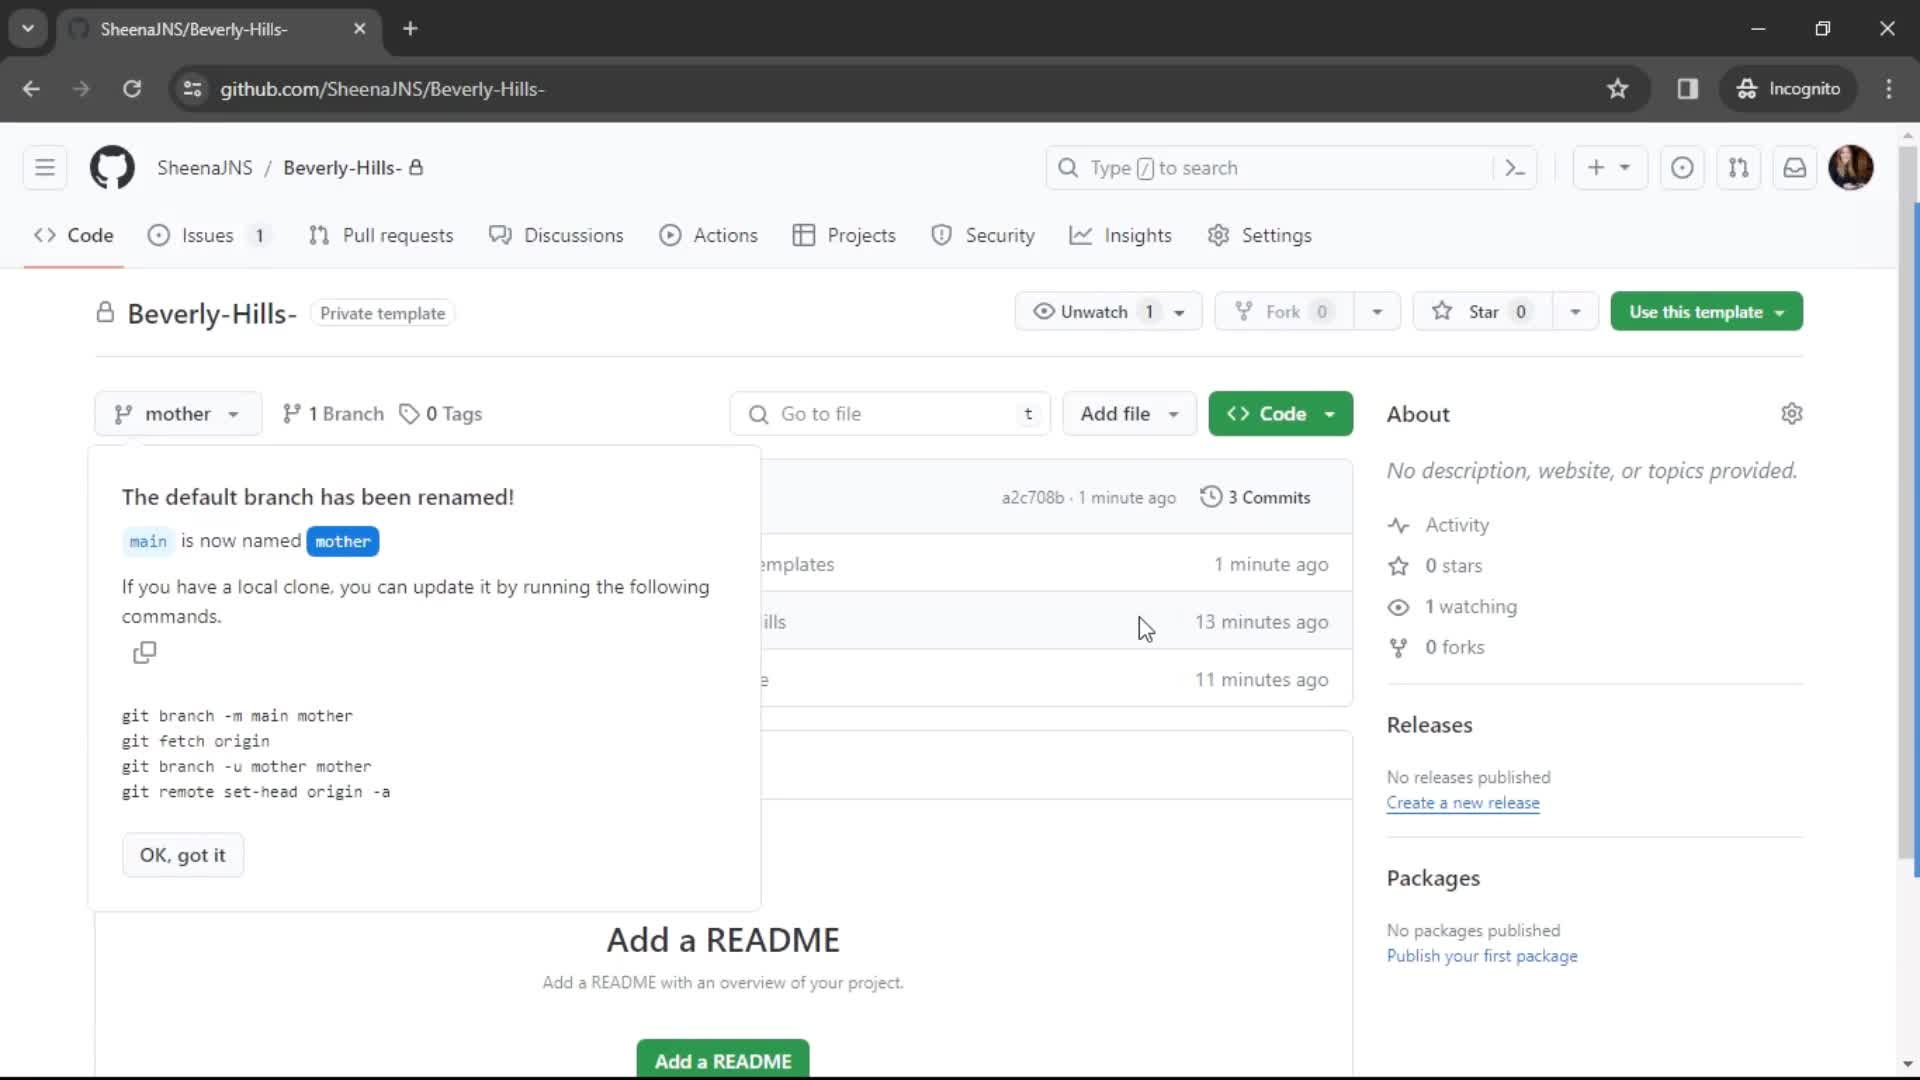Open the Pull requests tab
1920x1080 pixels.
pos(381,236)
